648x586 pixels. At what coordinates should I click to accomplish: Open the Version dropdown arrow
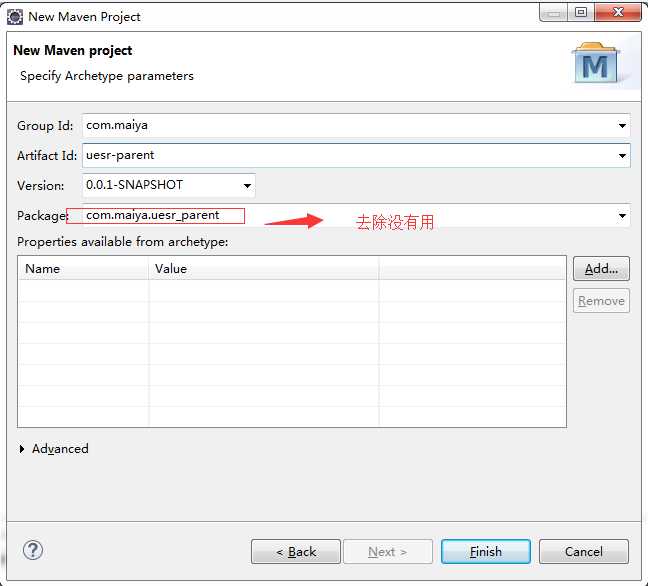[x=247, y=186]
